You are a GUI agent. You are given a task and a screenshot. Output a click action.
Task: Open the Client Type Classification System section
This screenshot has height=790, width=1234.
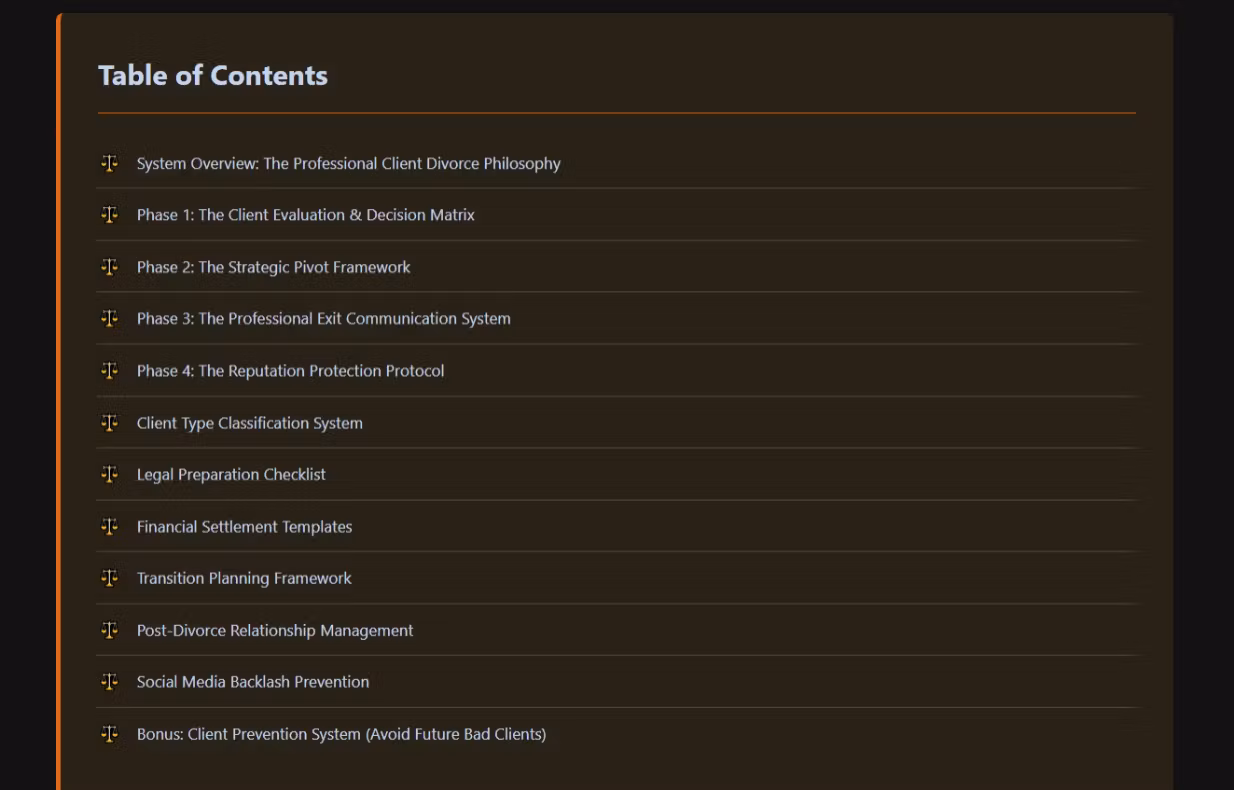(x=249, y=423)
